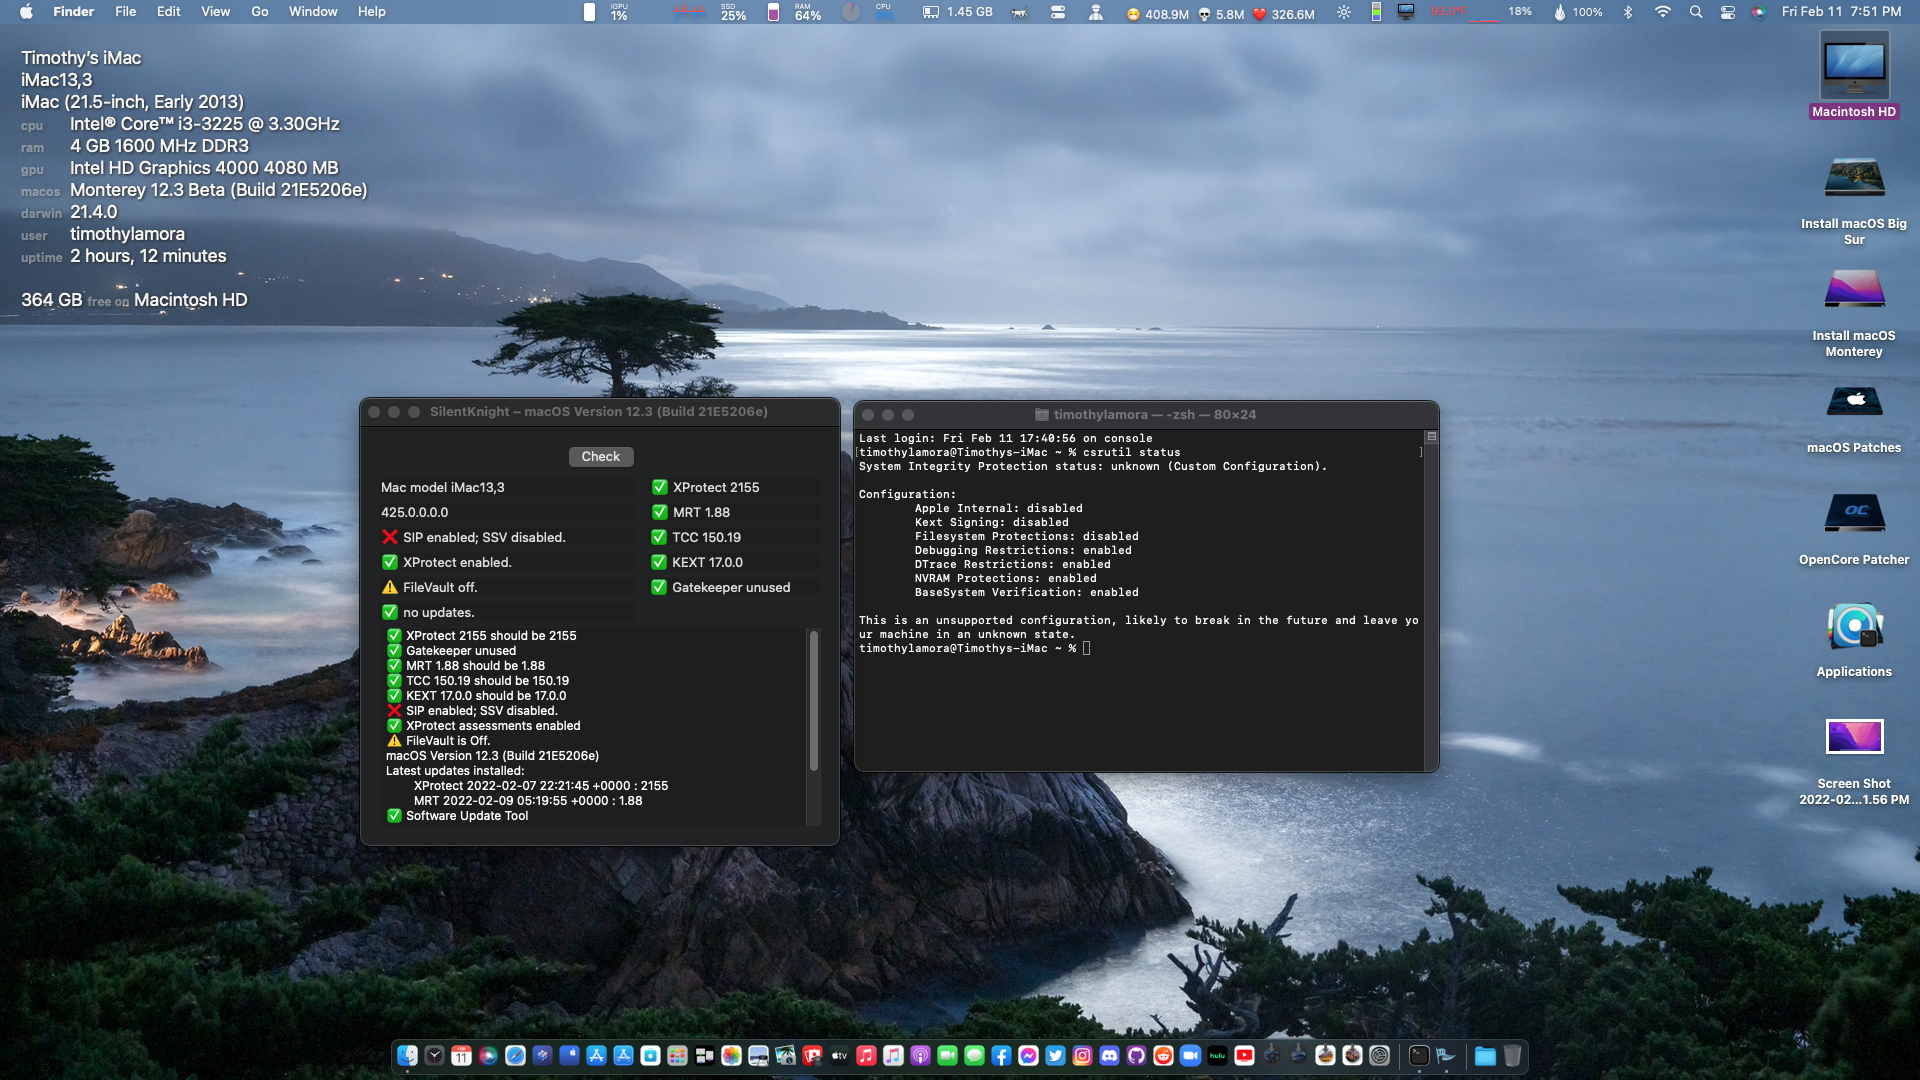Launch Twitter from the dock
Image resolution: width=1920 pixels, height=1080 pixels.
1055,1055
